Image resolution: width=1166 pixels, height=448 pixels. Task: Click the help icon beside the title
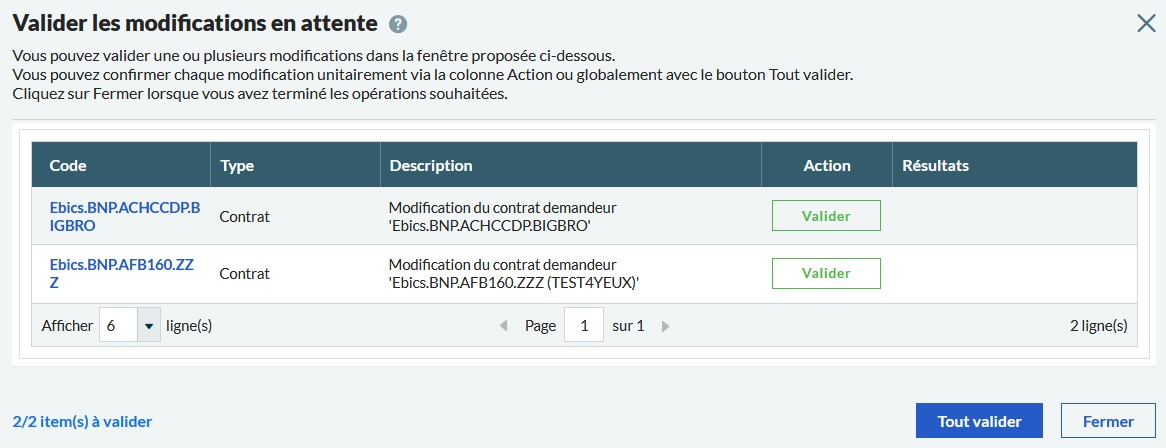(x=398, y=25)
